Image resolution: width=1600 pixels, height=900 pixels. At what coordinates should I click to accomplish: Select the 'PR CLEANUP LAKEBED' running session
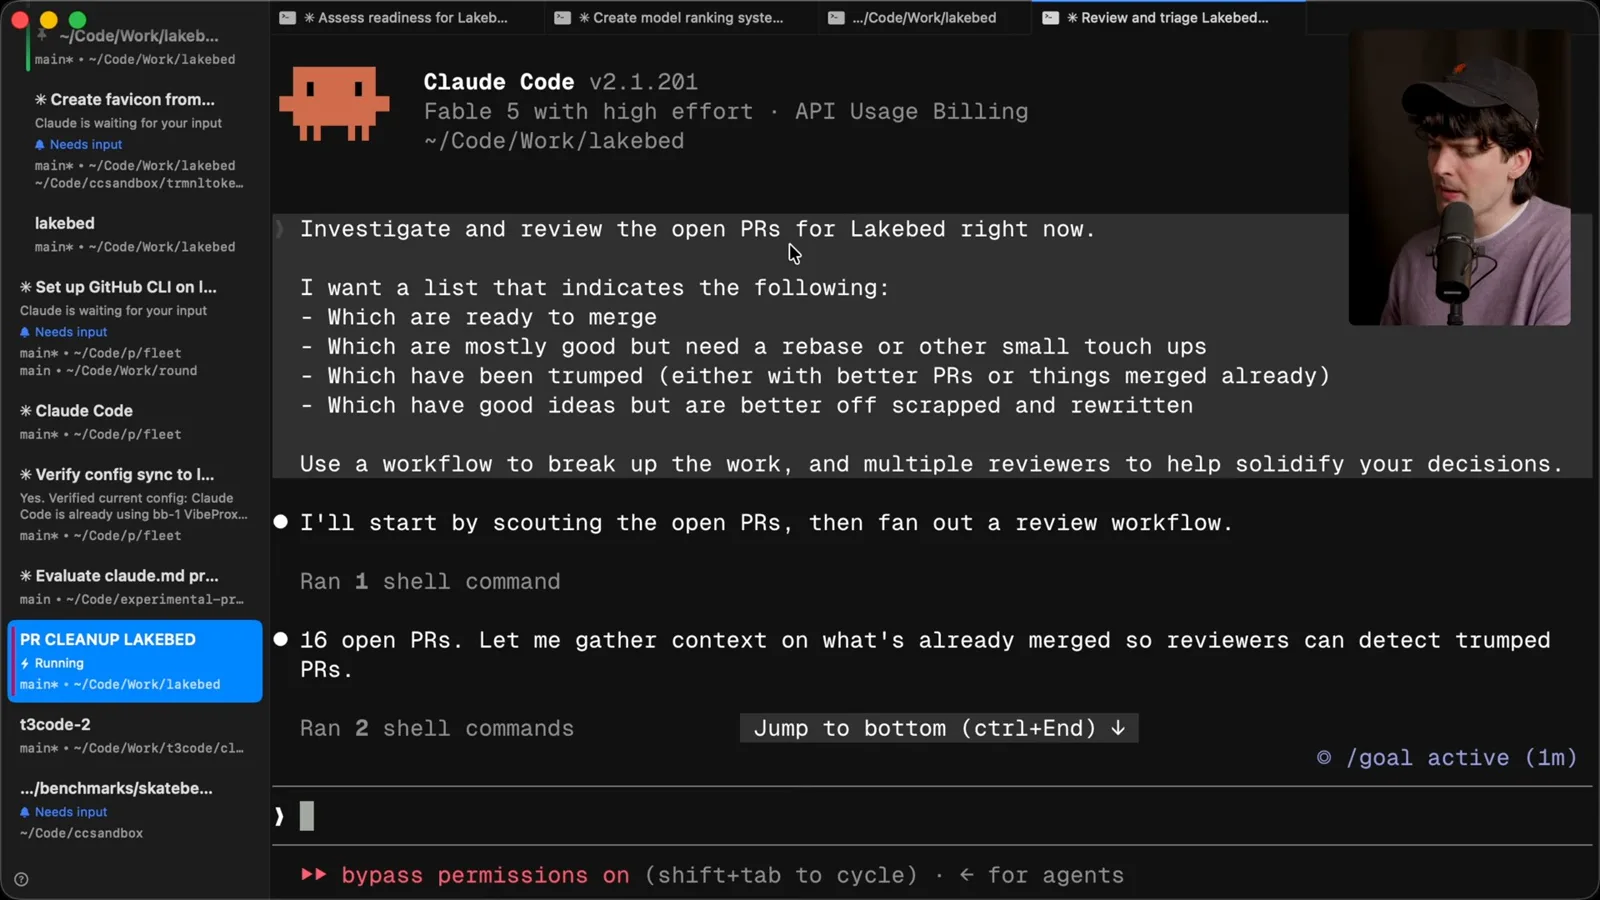pyautogui.click(x=134, y=661)
